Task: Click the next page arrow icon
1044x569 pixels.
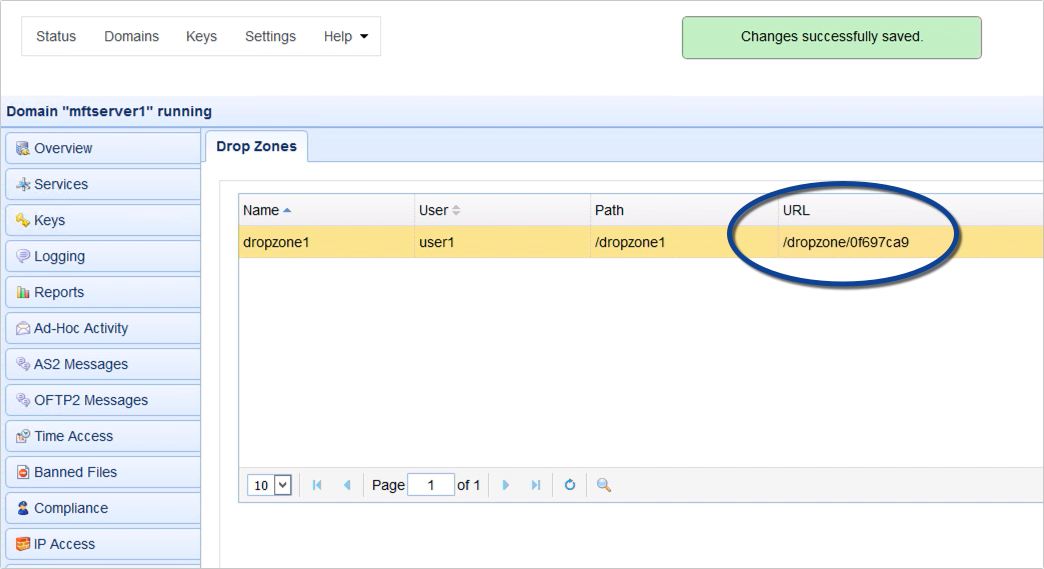Action: click(x=506, y=485)
